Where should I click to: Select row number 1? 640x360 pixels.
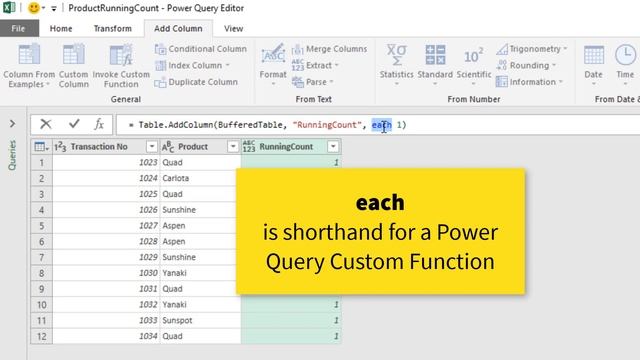click(41, 162)
